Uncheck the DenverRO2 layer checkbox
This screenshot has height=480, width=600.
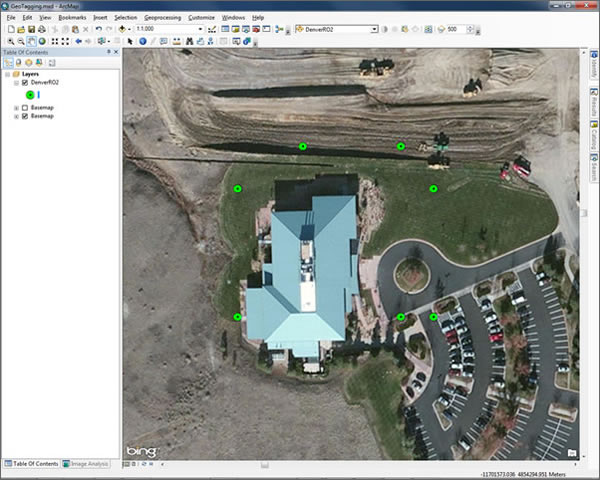pos(25,82)
